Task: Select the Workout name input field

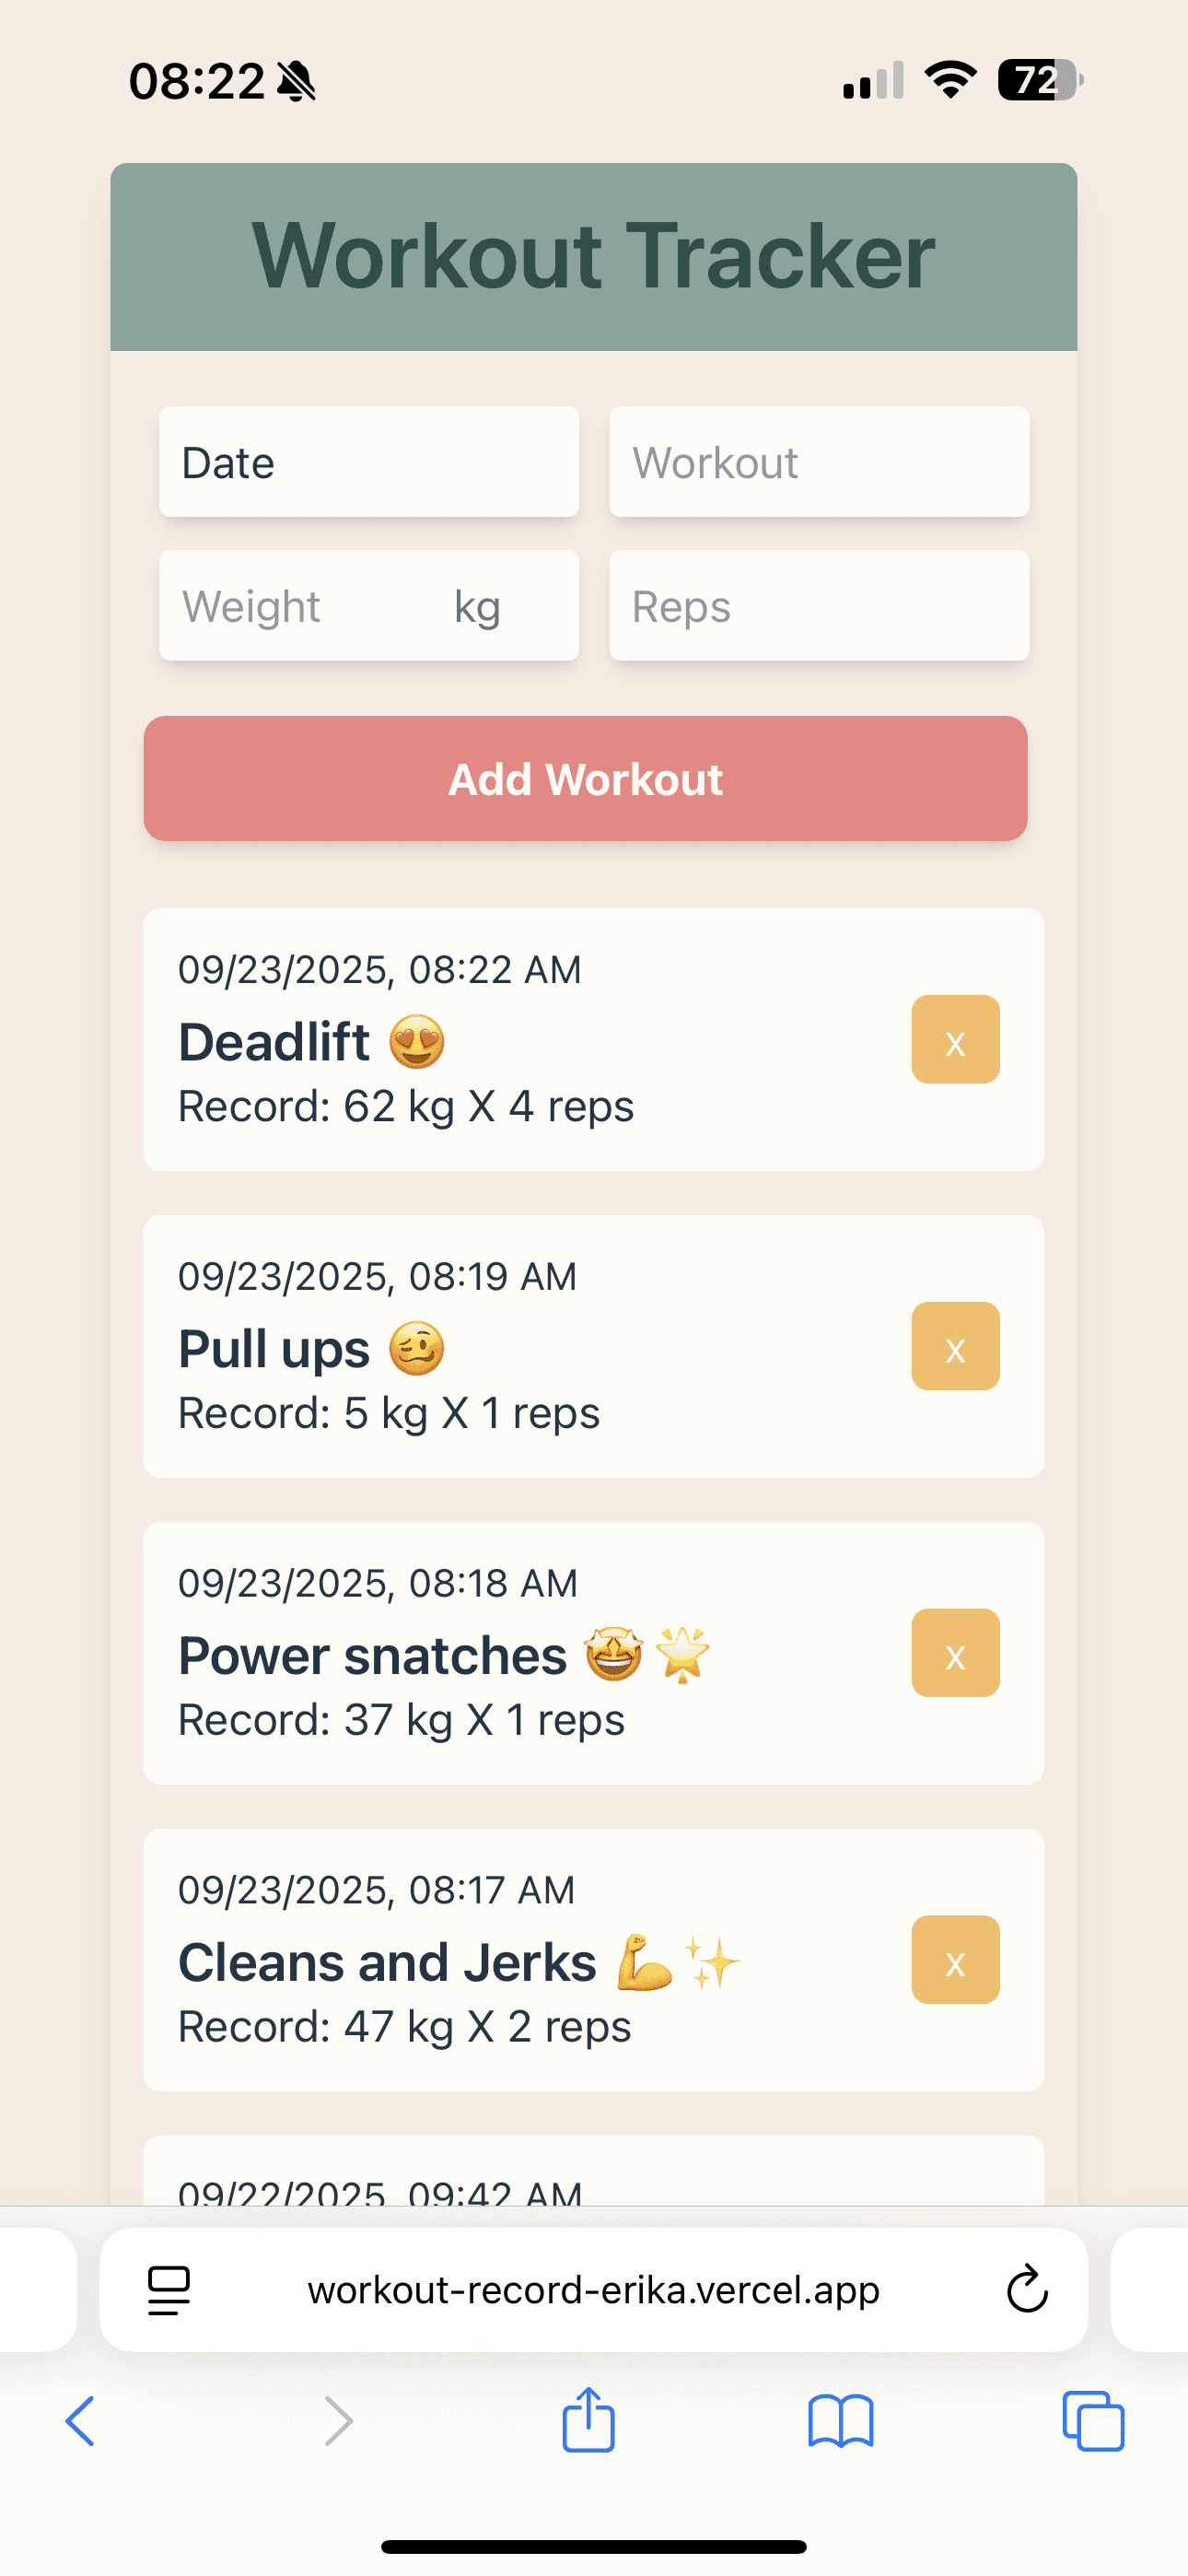Action: 818,462
